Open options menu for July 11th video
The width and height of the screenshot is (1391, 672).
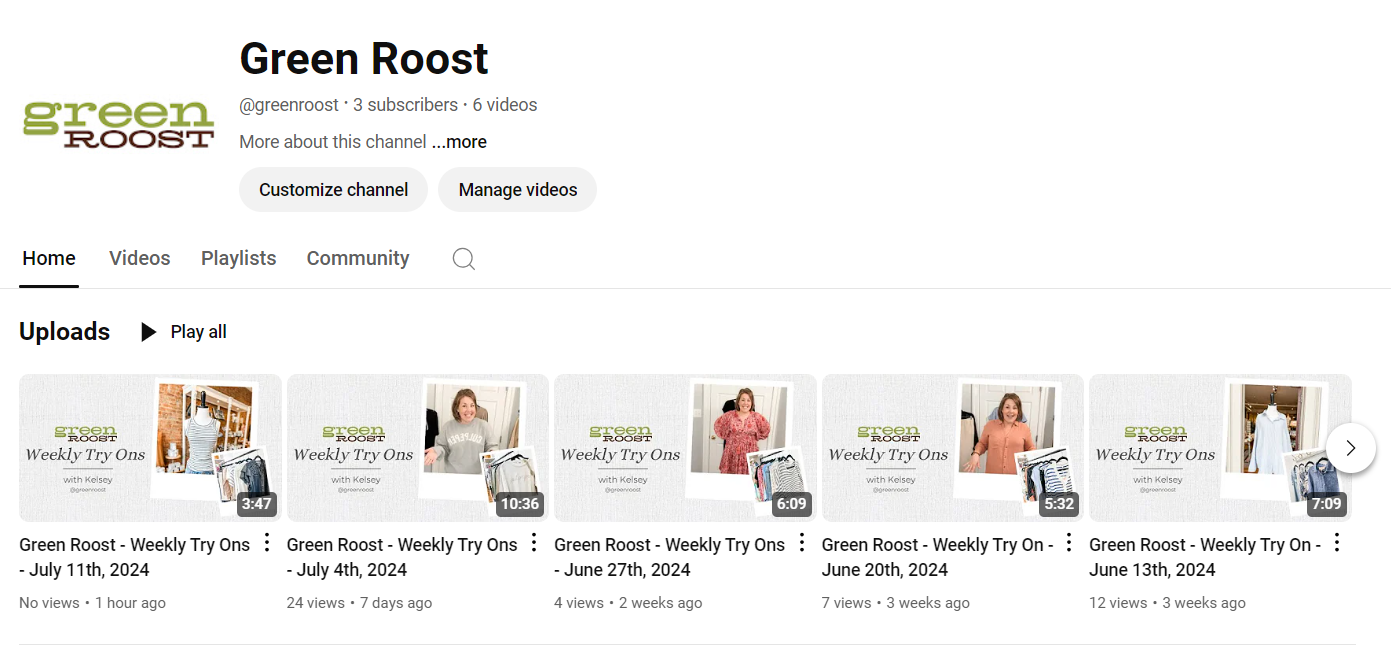coord(267,543)
